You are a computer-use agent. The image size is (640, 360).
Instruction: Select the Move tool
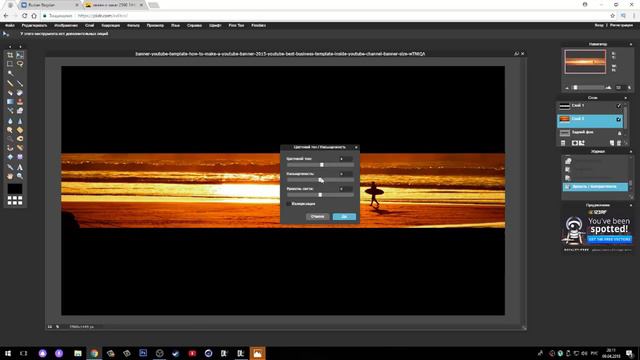[20, 55]
